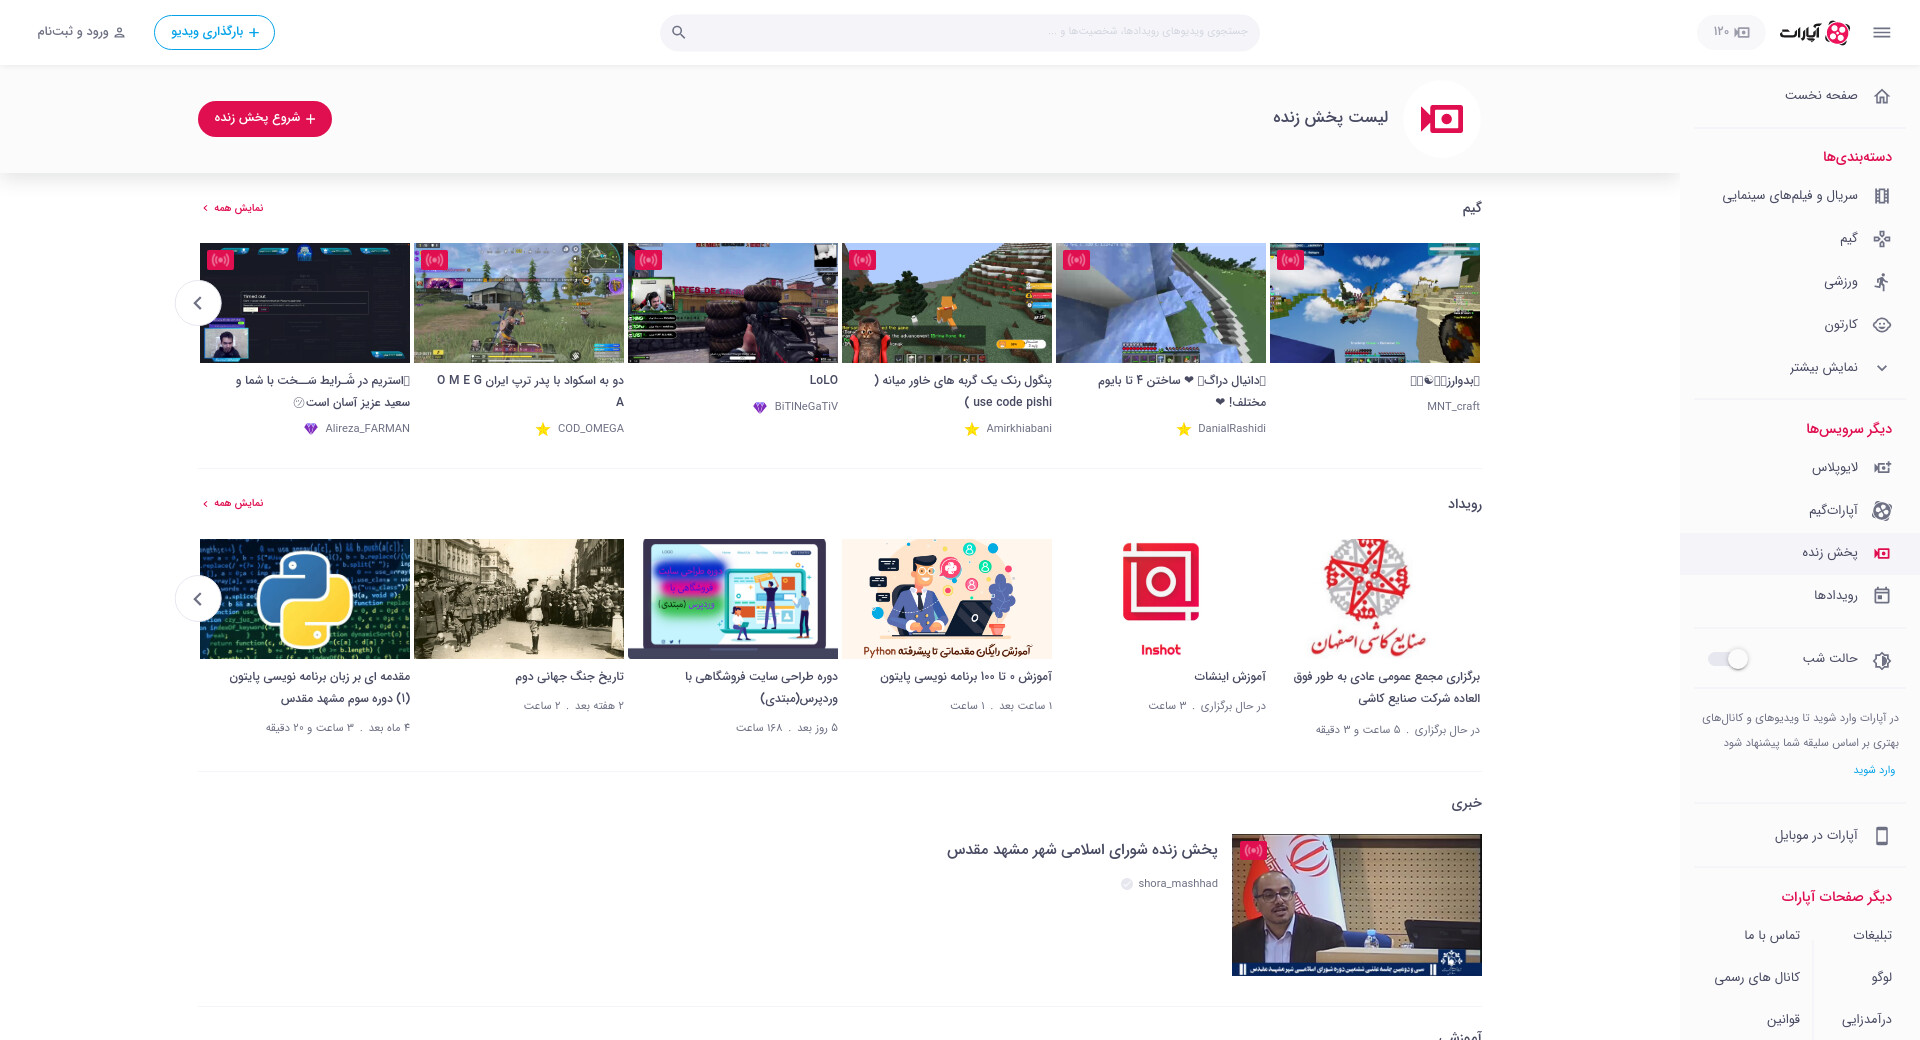1920x1040 pixels.
Task: Click the star badge next to DanialRashidi
Action: tap(1184, 429)
